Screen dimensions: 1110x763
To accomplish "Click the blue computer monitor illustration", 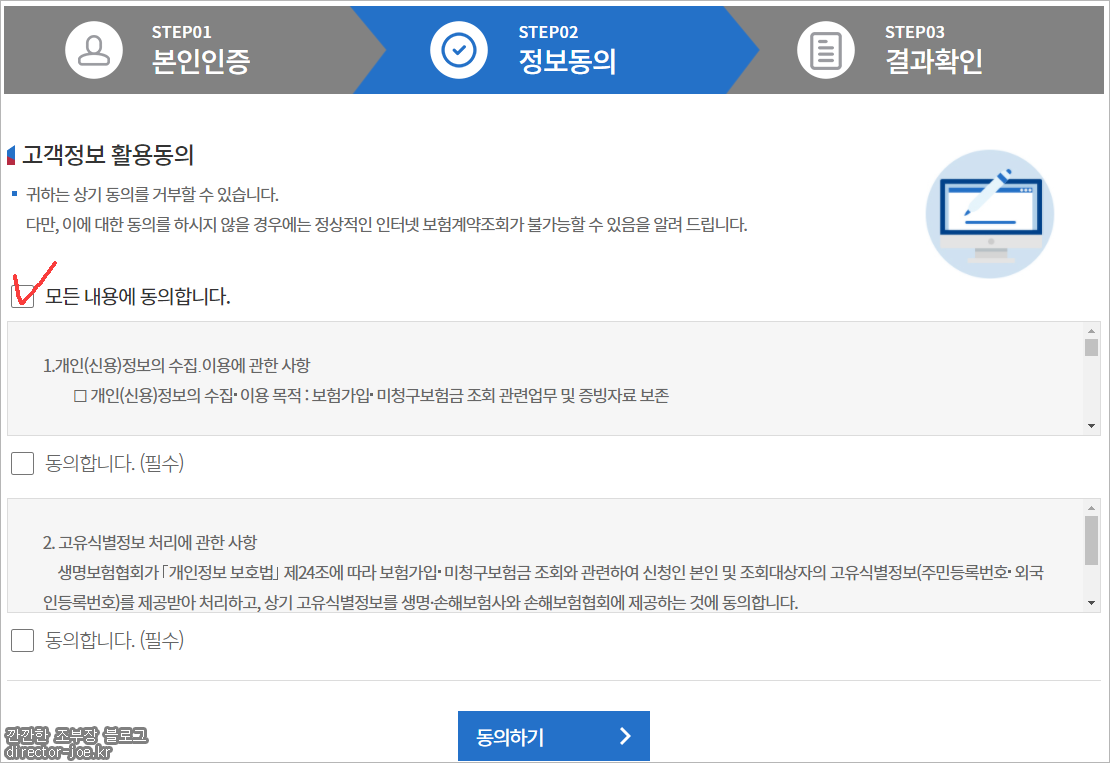I will point(989,213).
